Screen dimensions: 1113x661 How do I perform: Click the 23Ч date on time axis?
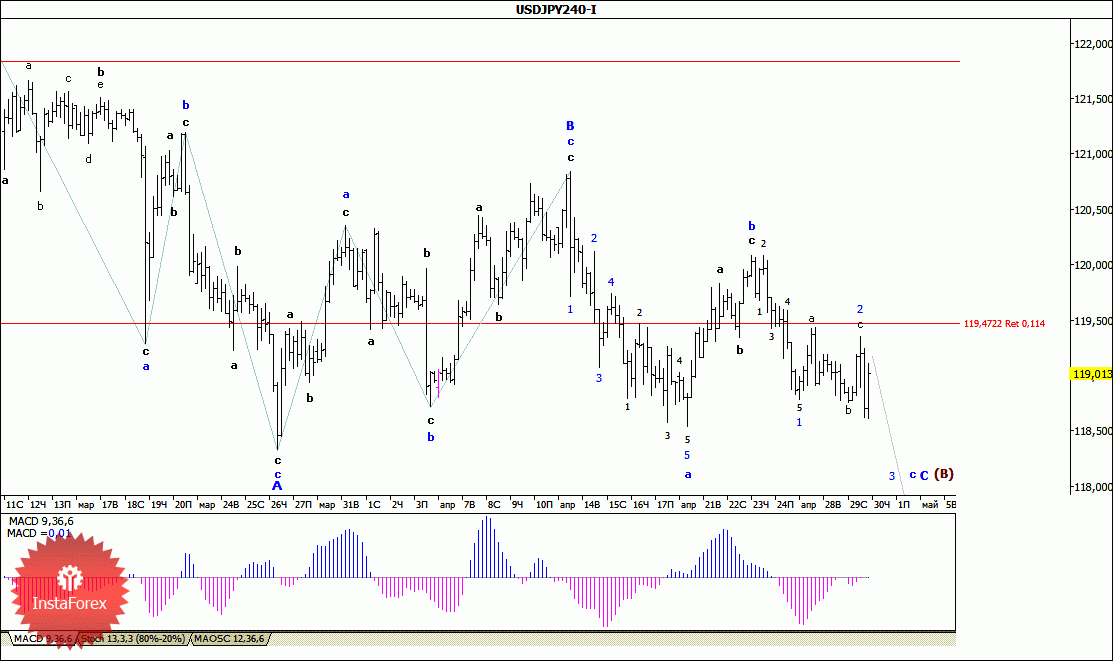coord(761,505)
